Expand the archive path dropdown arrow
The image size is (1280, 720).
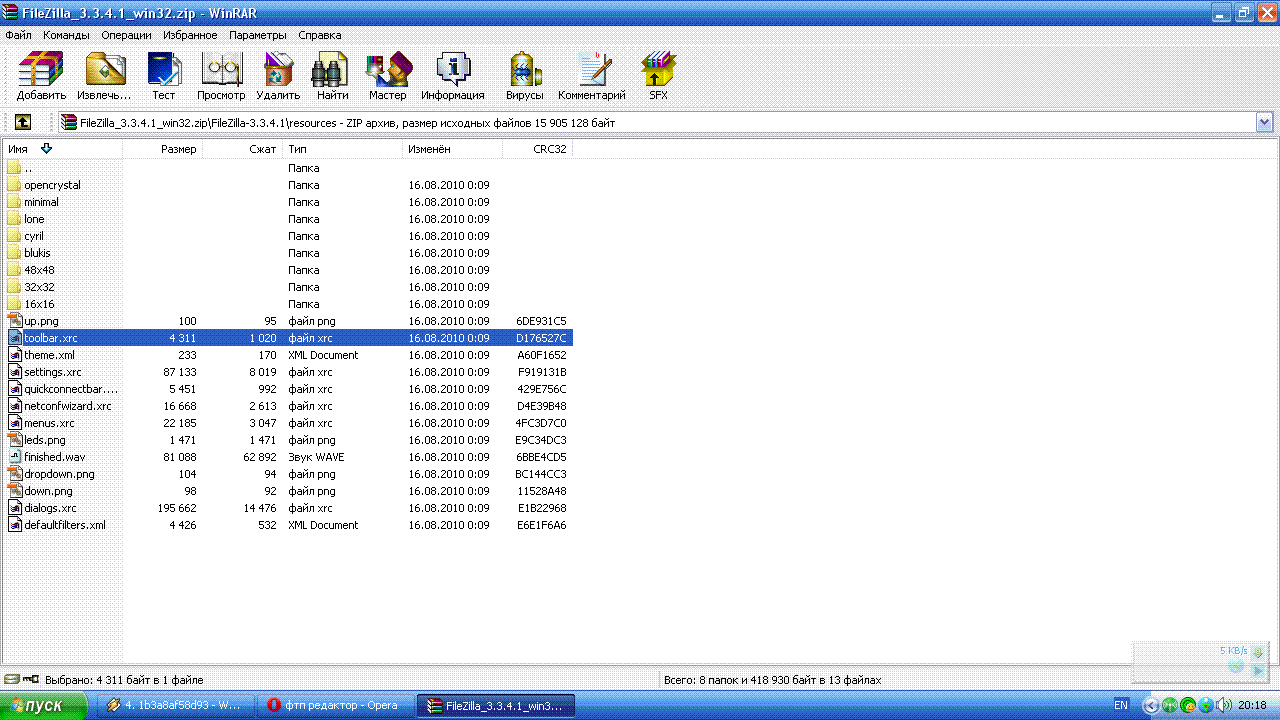tap(1264, 122)
